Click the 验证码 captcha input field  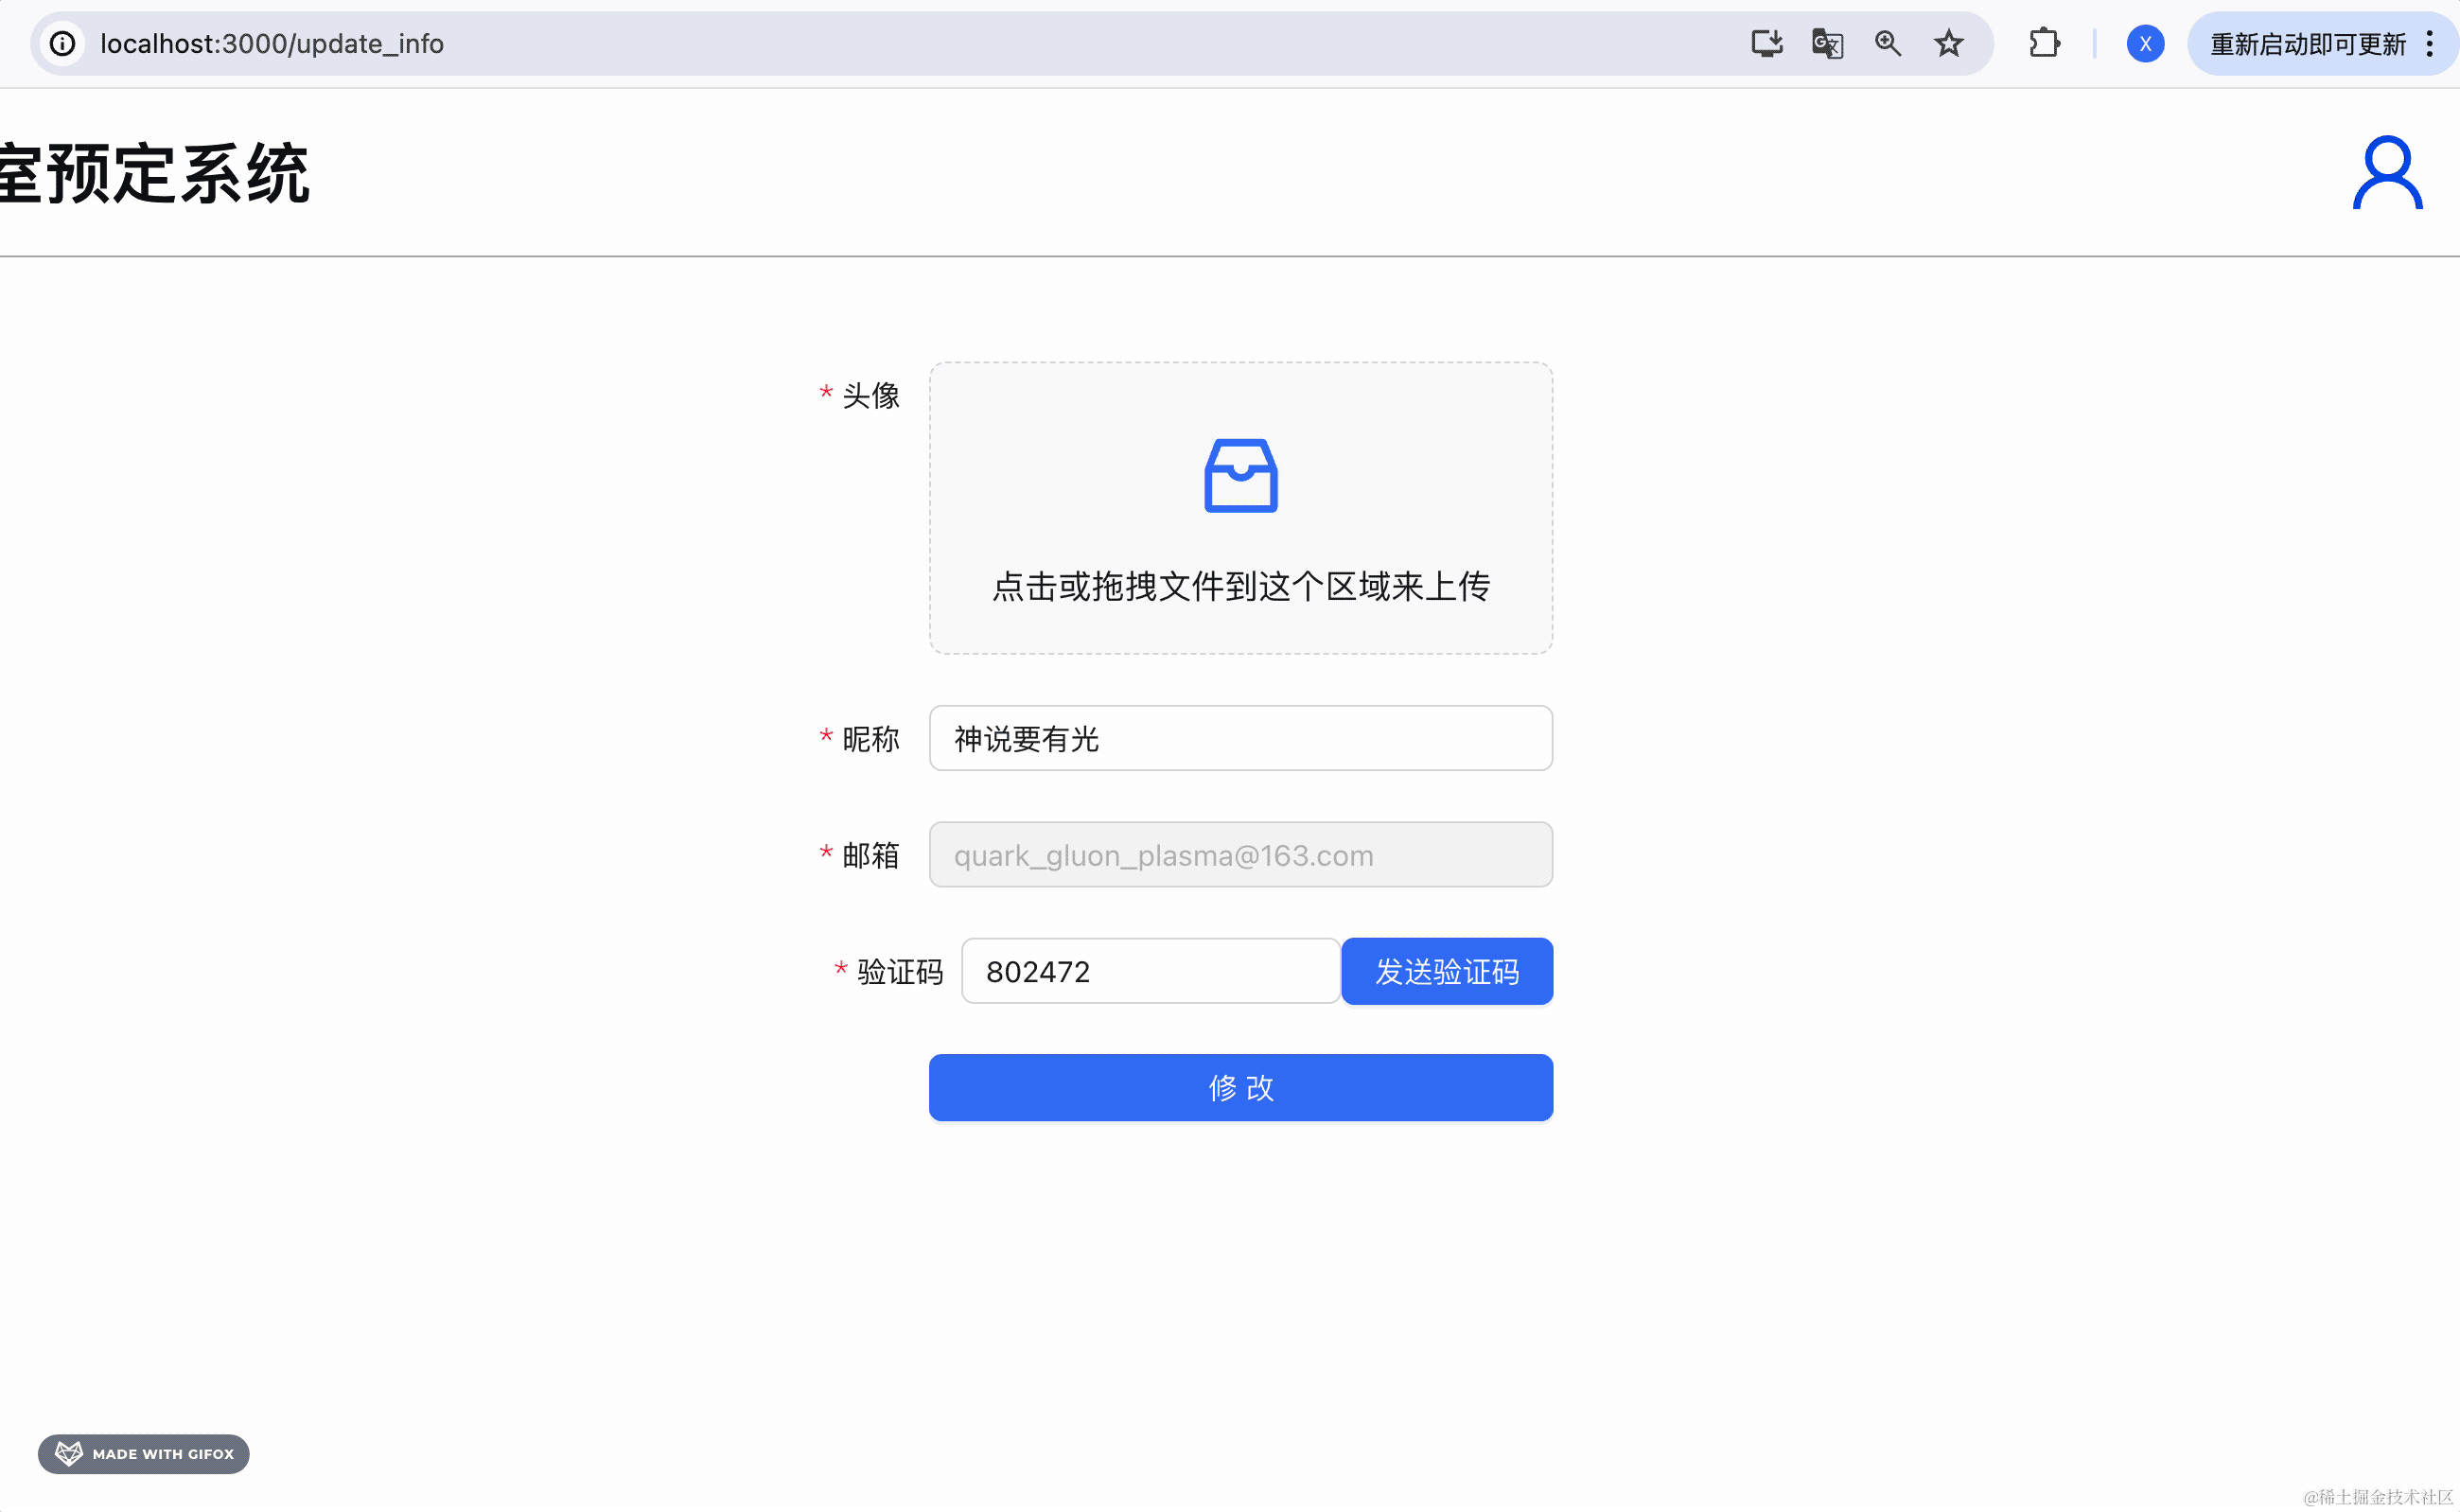coord(1150,971)
